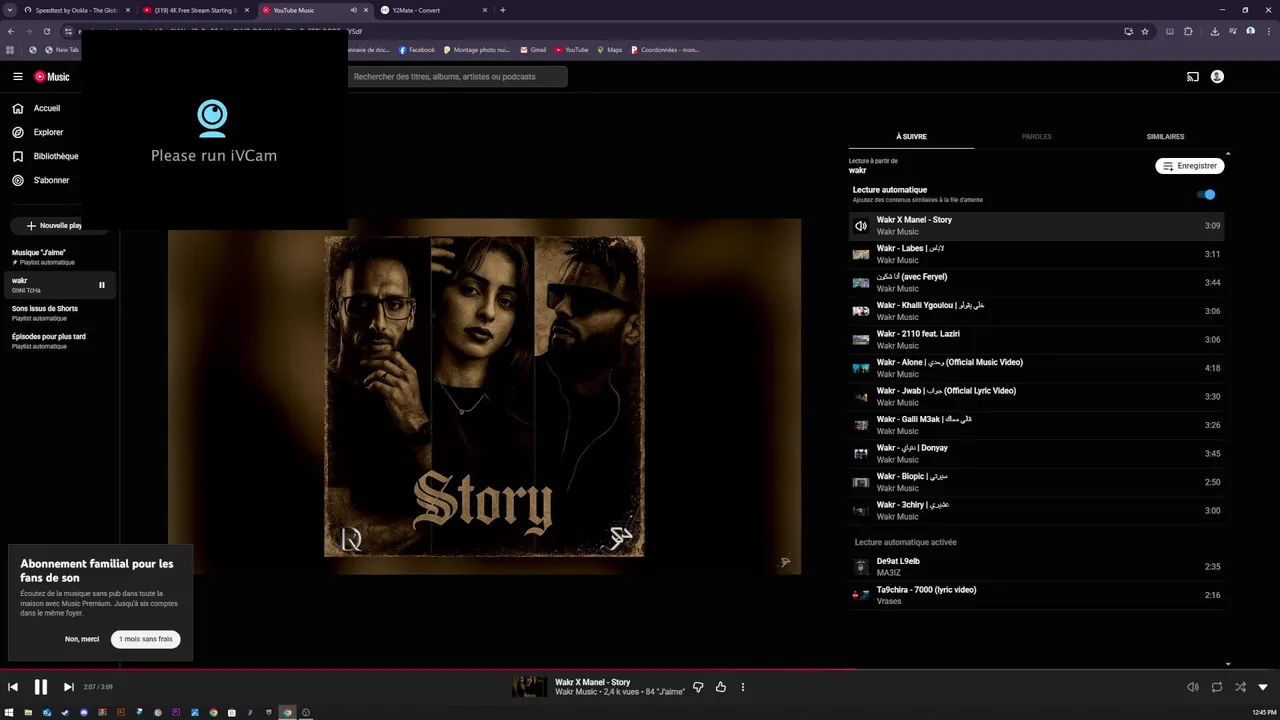The width and height of the screenshot is (1280, 720).
Task: Like the current song
Action: pyautogui.click(x=720, y=687)
